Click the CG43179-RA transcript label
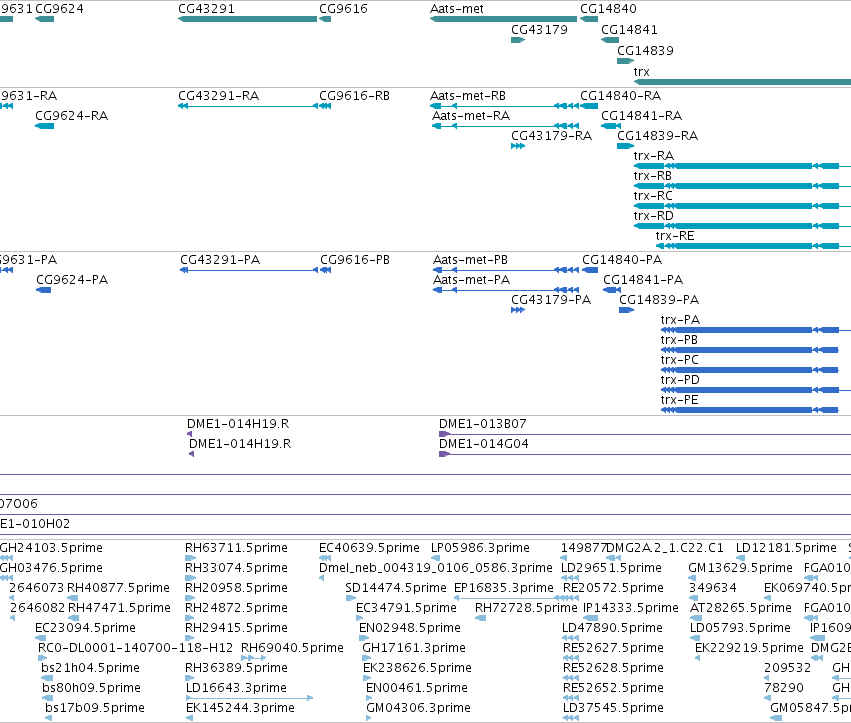 point(551,136)
